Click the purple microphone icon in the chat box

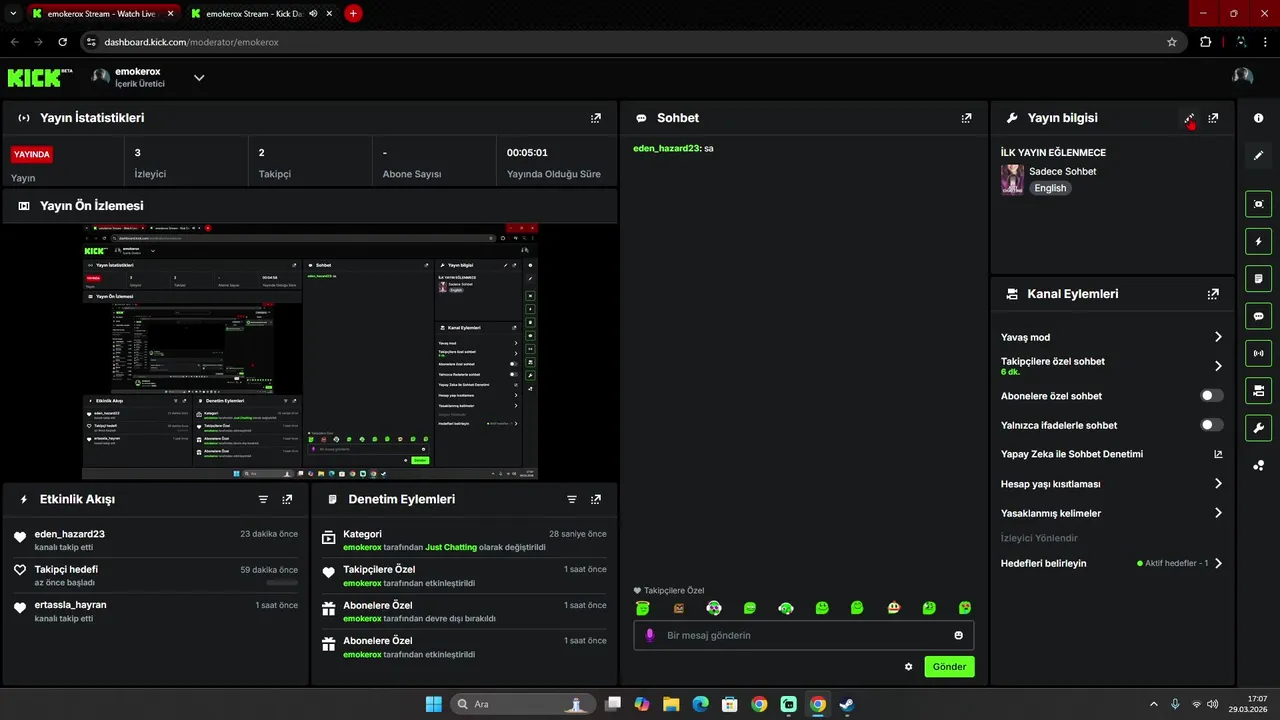click(650, 635)
